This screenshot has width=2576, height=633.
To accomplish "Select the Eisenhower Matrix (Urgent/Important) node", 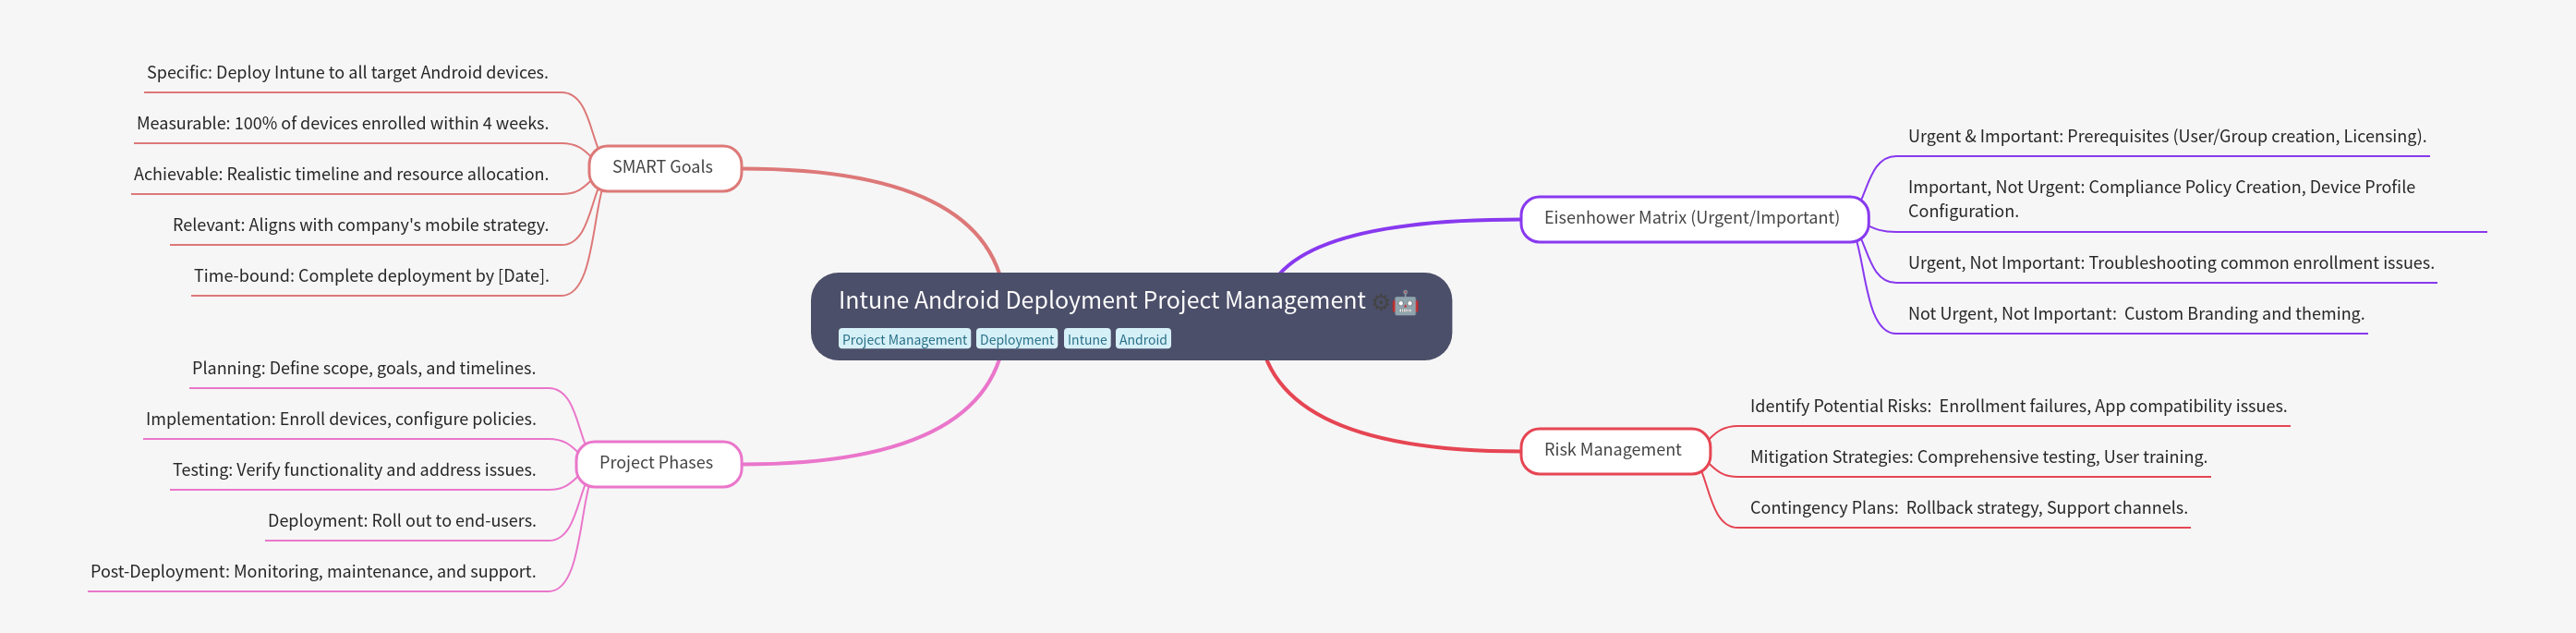I will tap(1693, 219).
